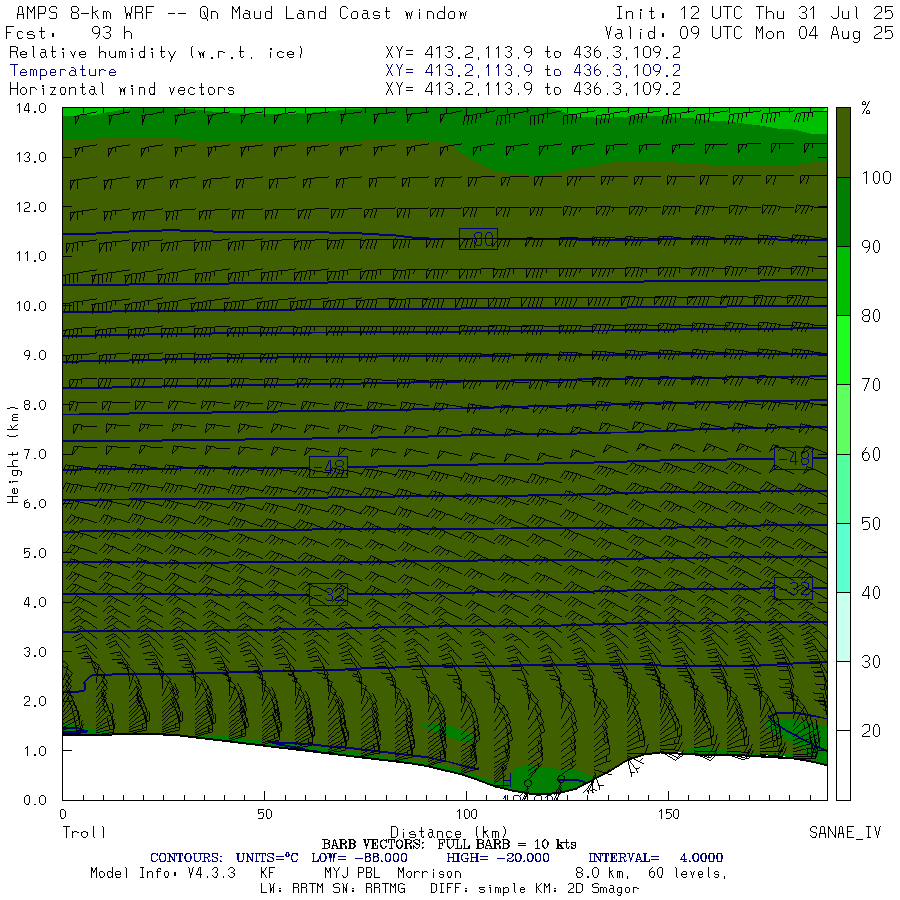Image resolution: width=900 pixels, height=900 pixels.
Task: Click the "10.0" height axis tick label
Action: pos(31,306)
